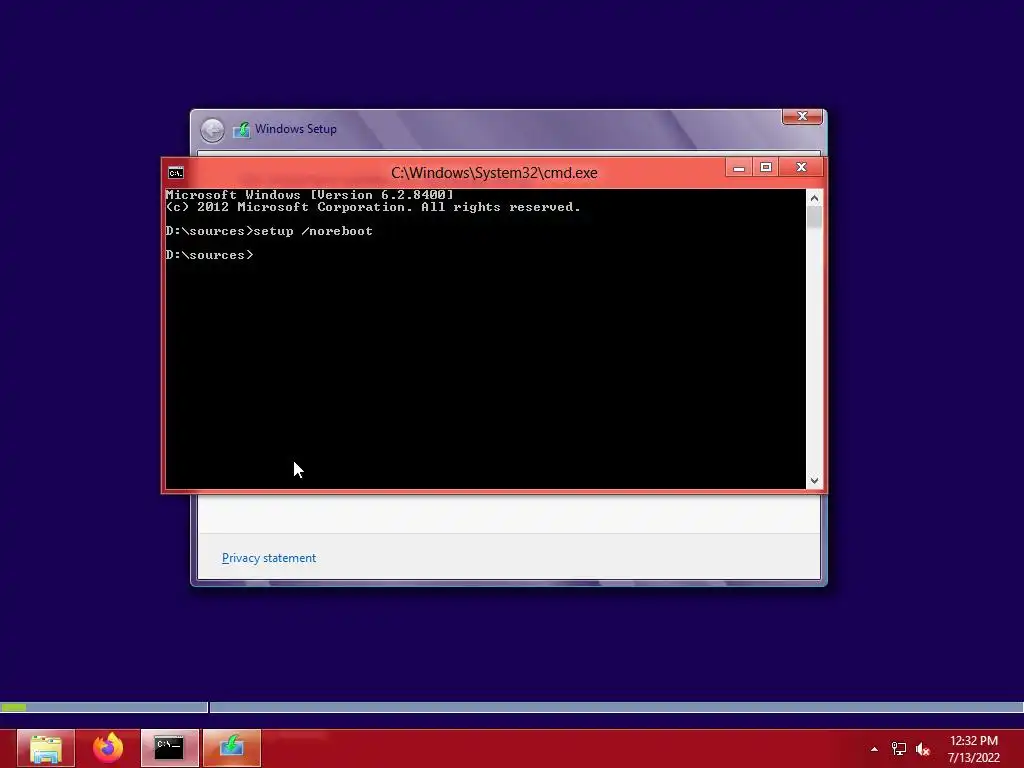Click the 'setup /noreboot' command line
This screenshot has width=1024, height=768.
click(x=269, y=231)
